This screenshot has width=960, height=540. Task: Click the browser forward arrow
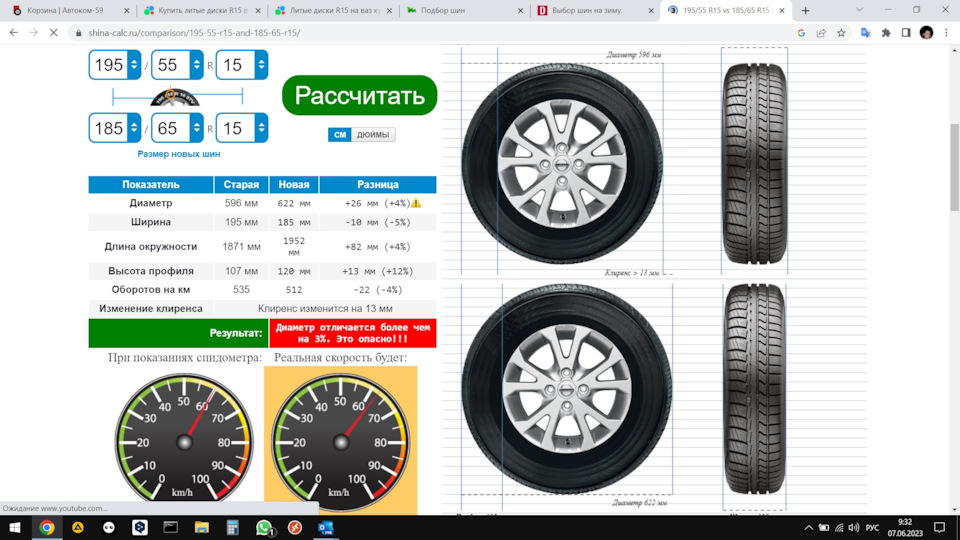tap(34, 32)
